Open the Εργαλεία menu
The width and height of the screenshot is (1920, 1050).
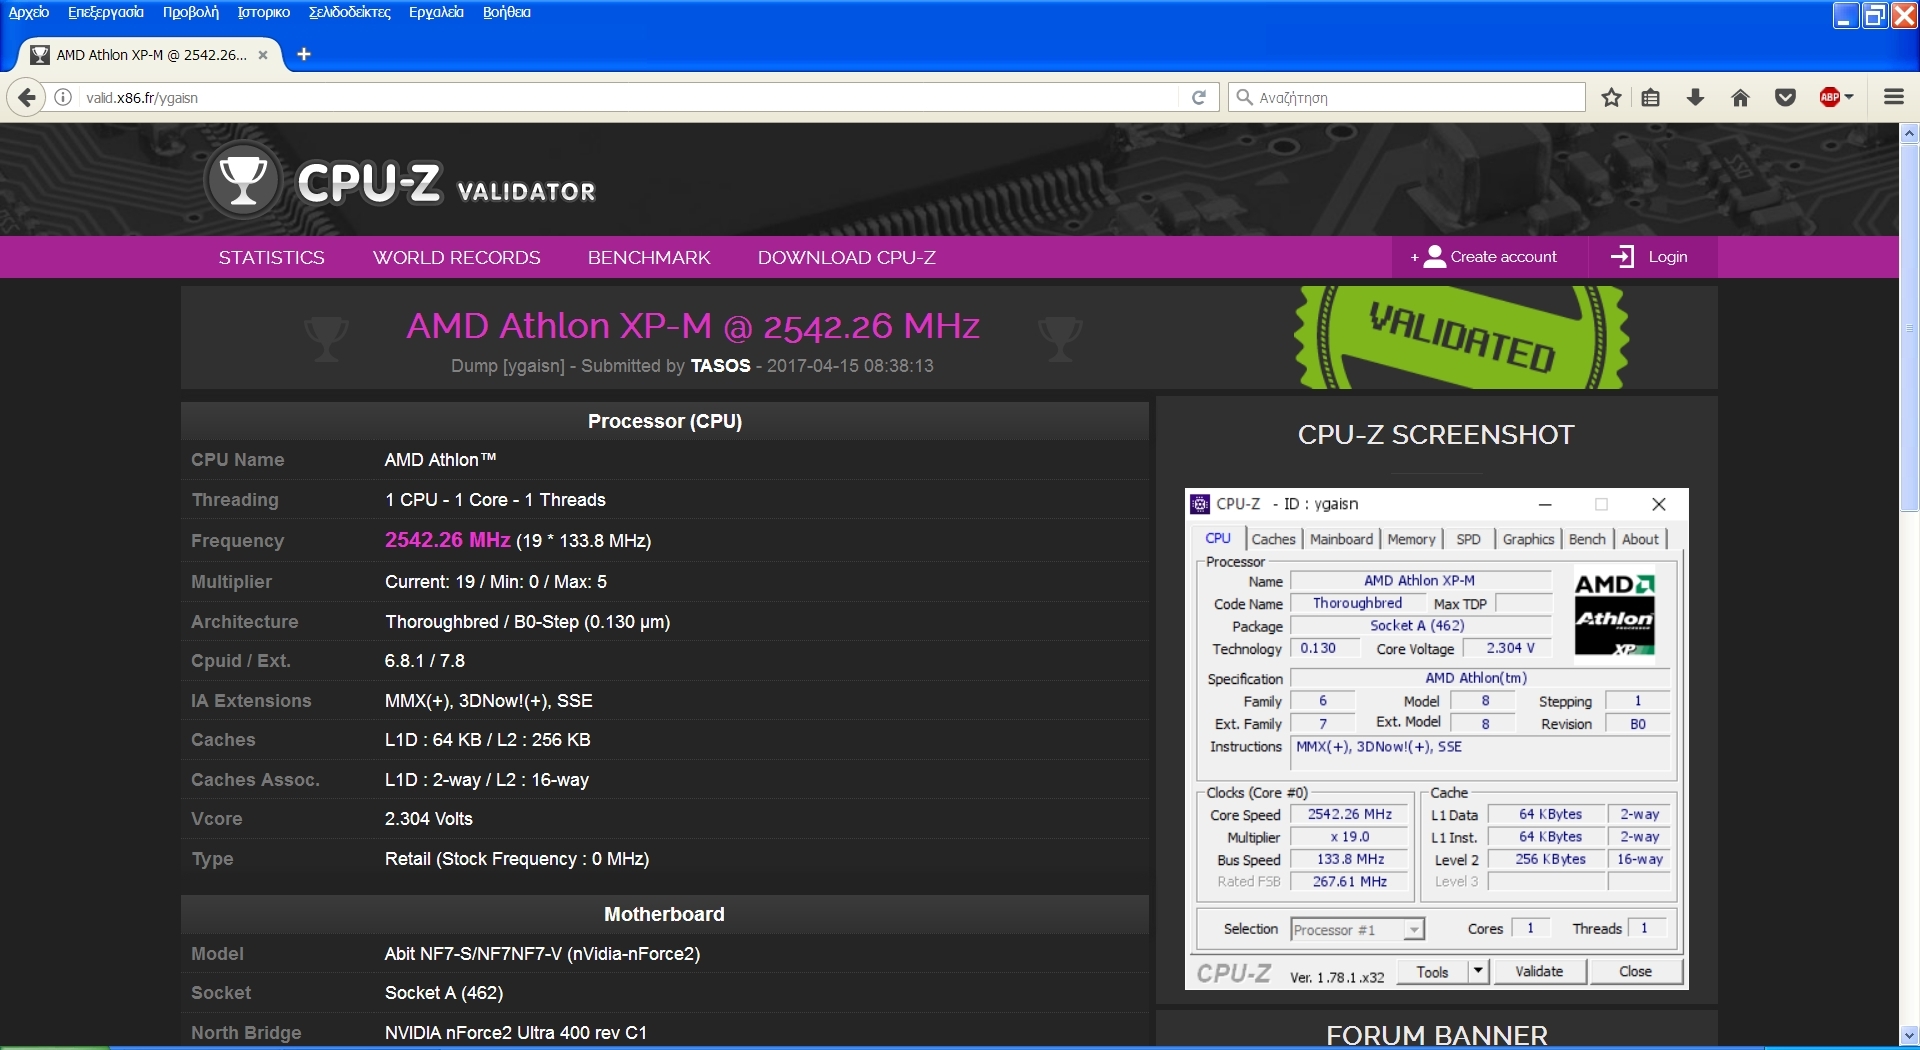tap(436, 12)
